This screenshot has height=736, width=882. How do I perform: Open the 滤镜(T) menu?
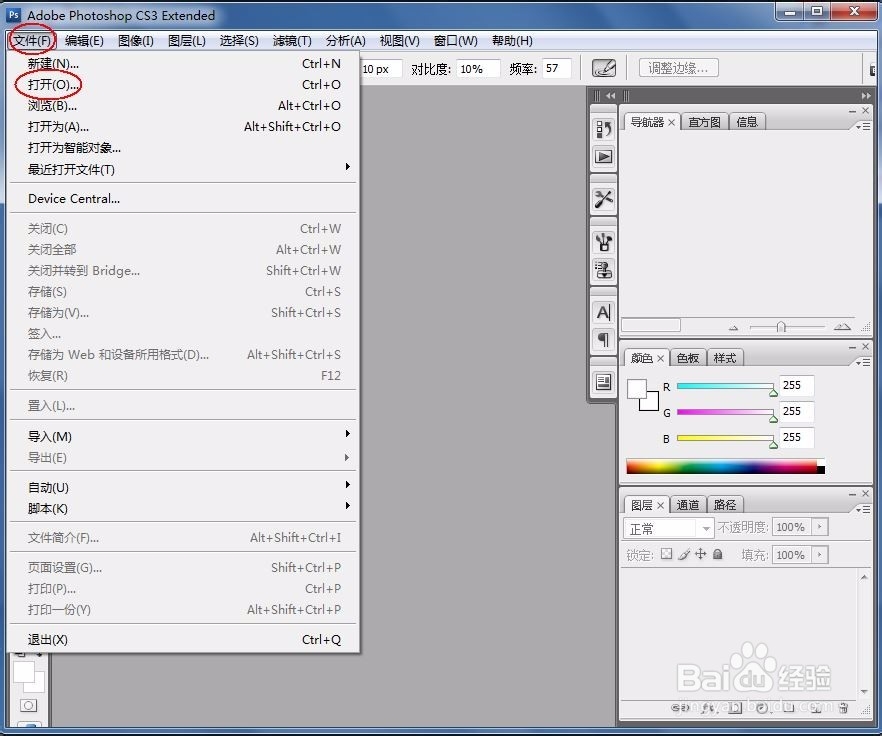coord(292,41)
